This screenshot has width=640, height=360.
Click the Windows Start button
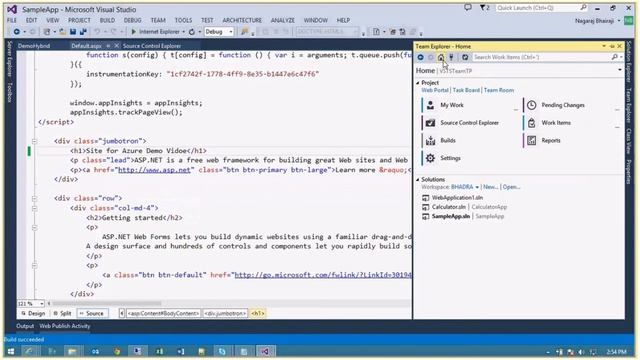tap(11, 351)
